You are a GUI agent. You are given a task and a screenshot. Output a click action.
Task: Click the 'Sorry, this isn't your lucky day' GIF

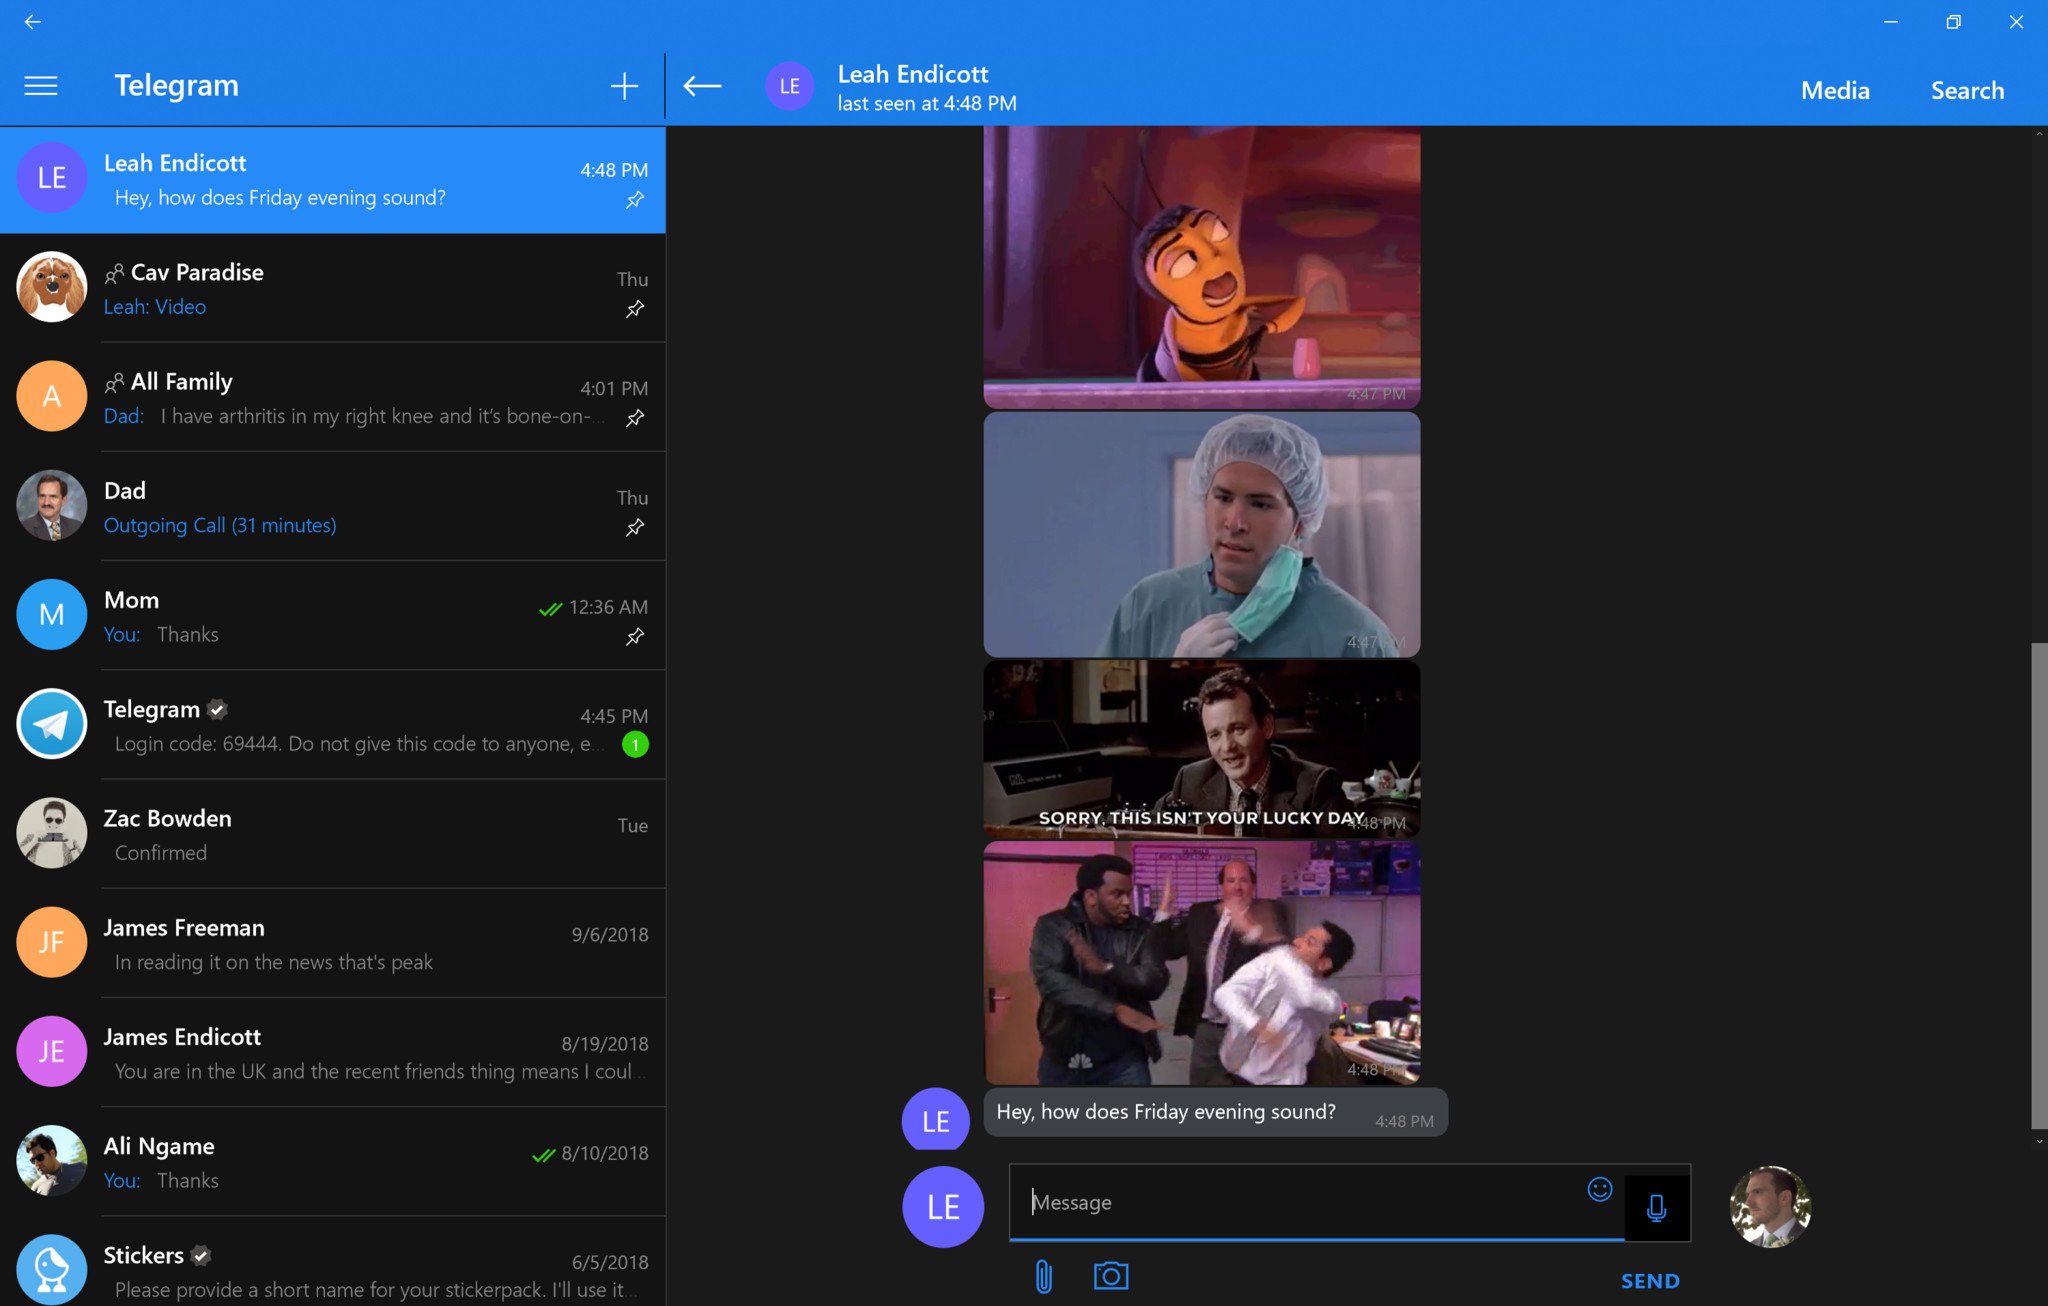pyautogui.click(x=1201, y=748)
